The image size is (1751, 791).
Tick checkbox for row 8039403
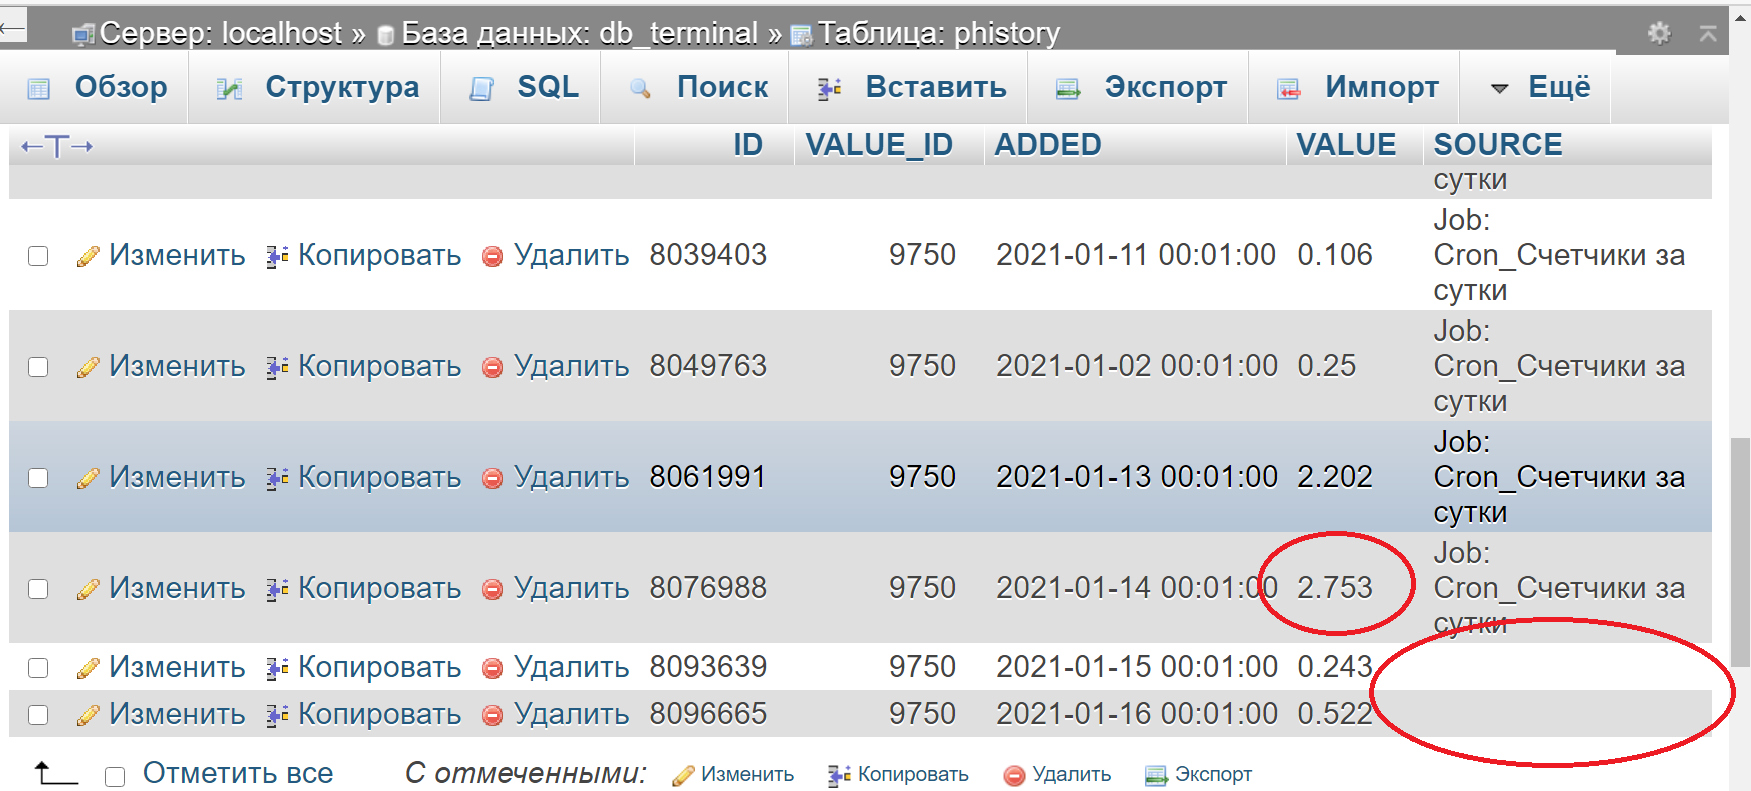(38, 256)
